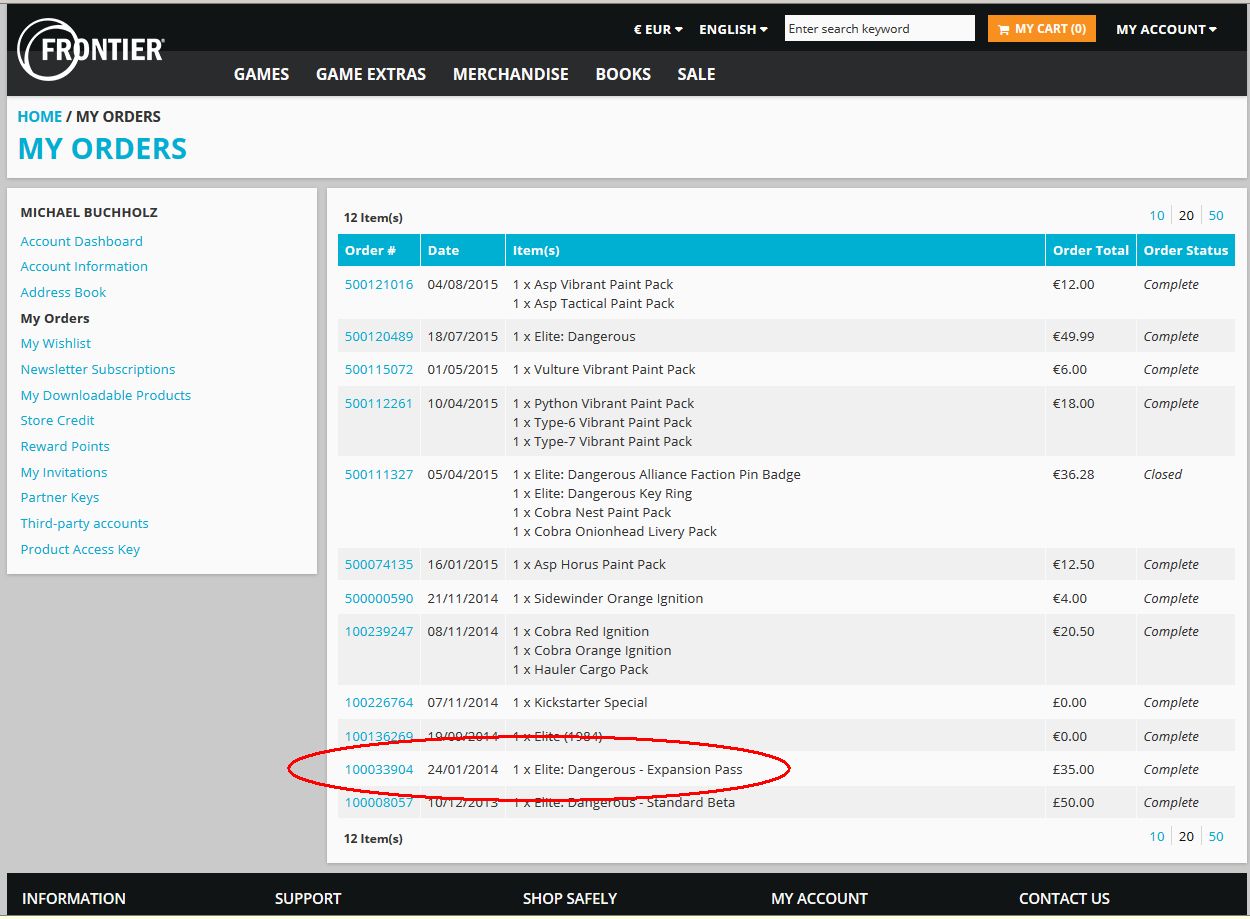Open the Sale menu
This screenshot has height=919, width=1250.
696,74
